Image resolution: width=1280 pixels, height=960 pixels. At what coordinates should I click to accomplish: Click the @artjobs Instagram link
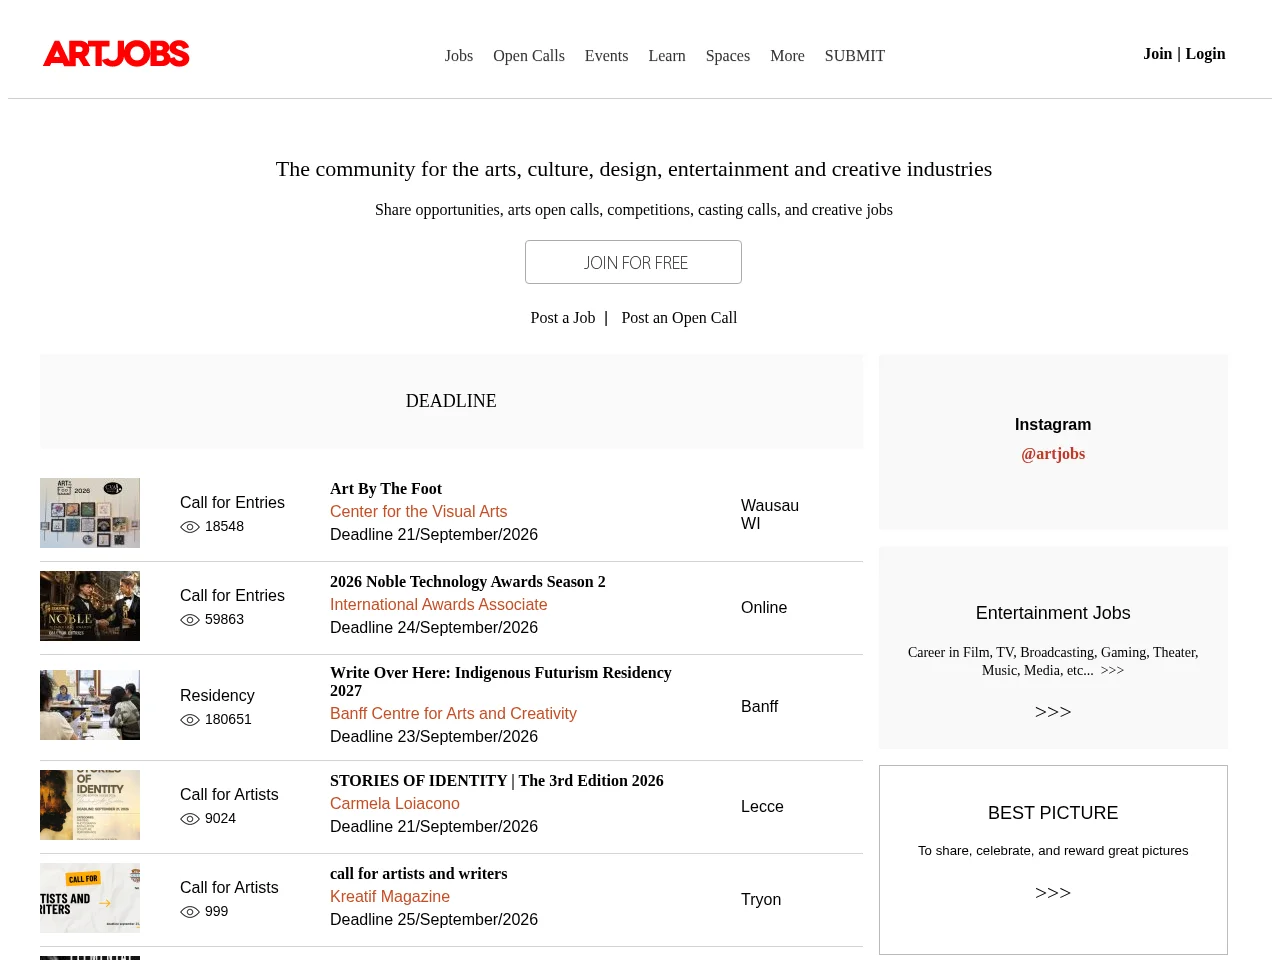pyautogui.click(x=1053, y=454)
